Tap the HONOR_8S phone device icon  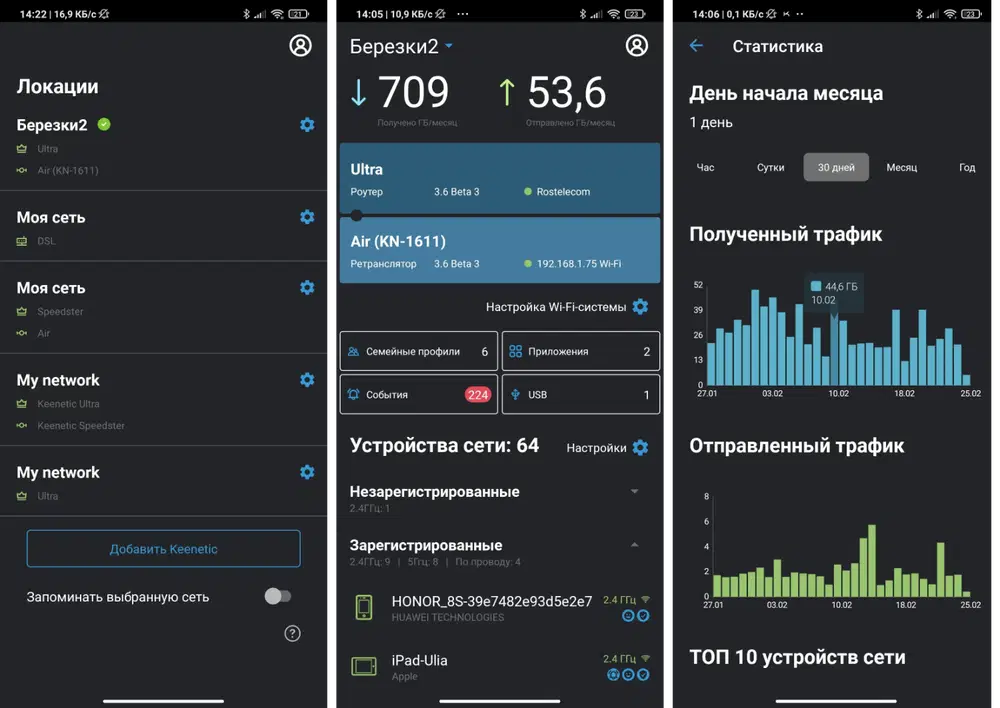(364, 607)
